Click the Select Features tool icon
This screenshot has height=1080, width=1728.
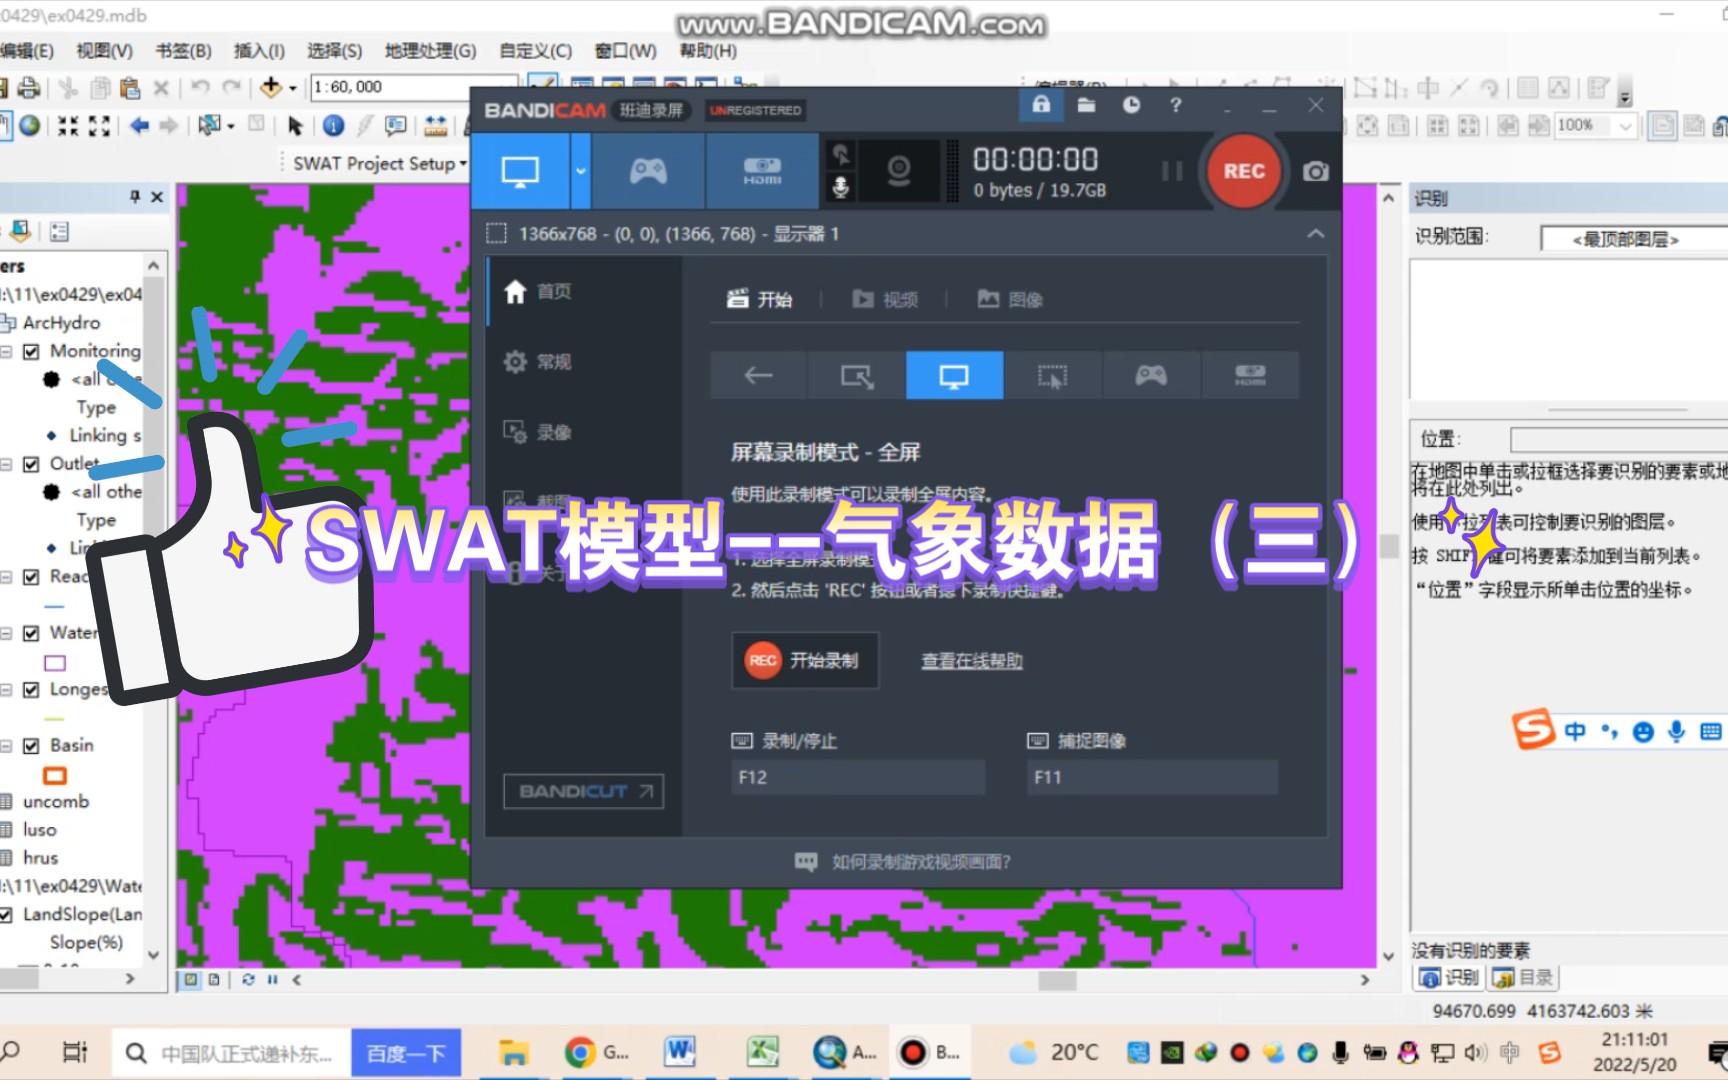tap(209, 125)
